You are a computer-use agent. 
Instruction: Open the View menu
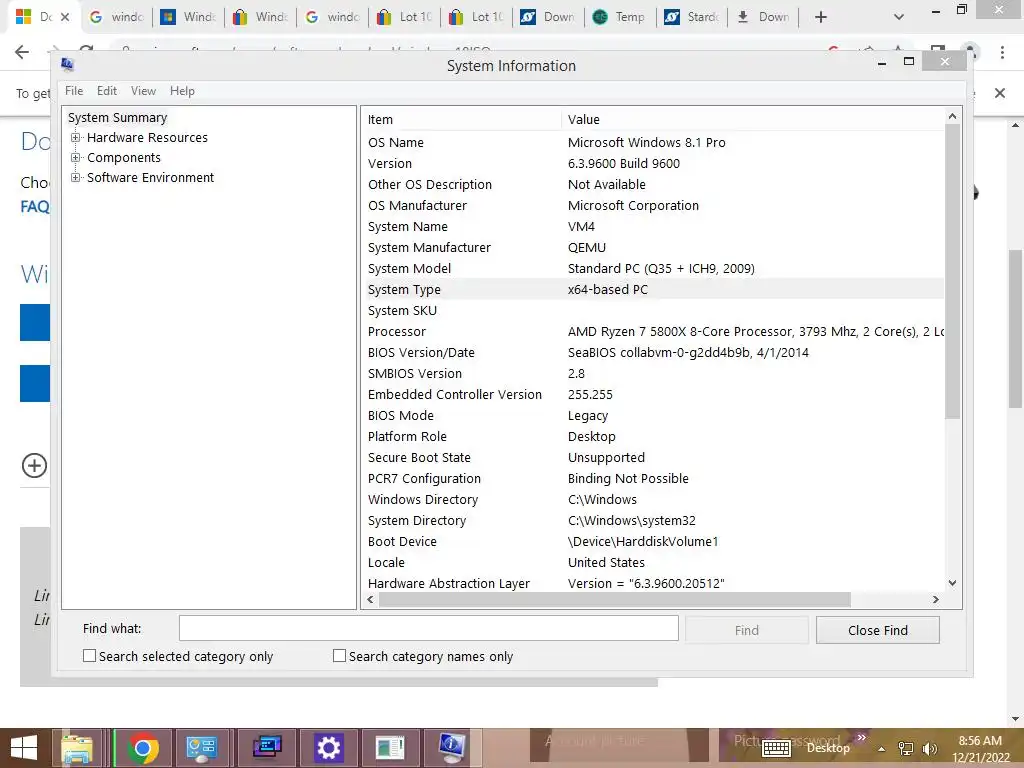coord(143,91)
